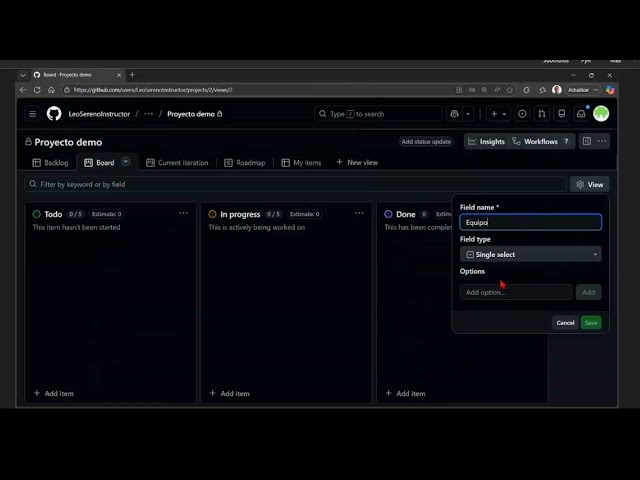Open the View settings button

click(589, 184)
